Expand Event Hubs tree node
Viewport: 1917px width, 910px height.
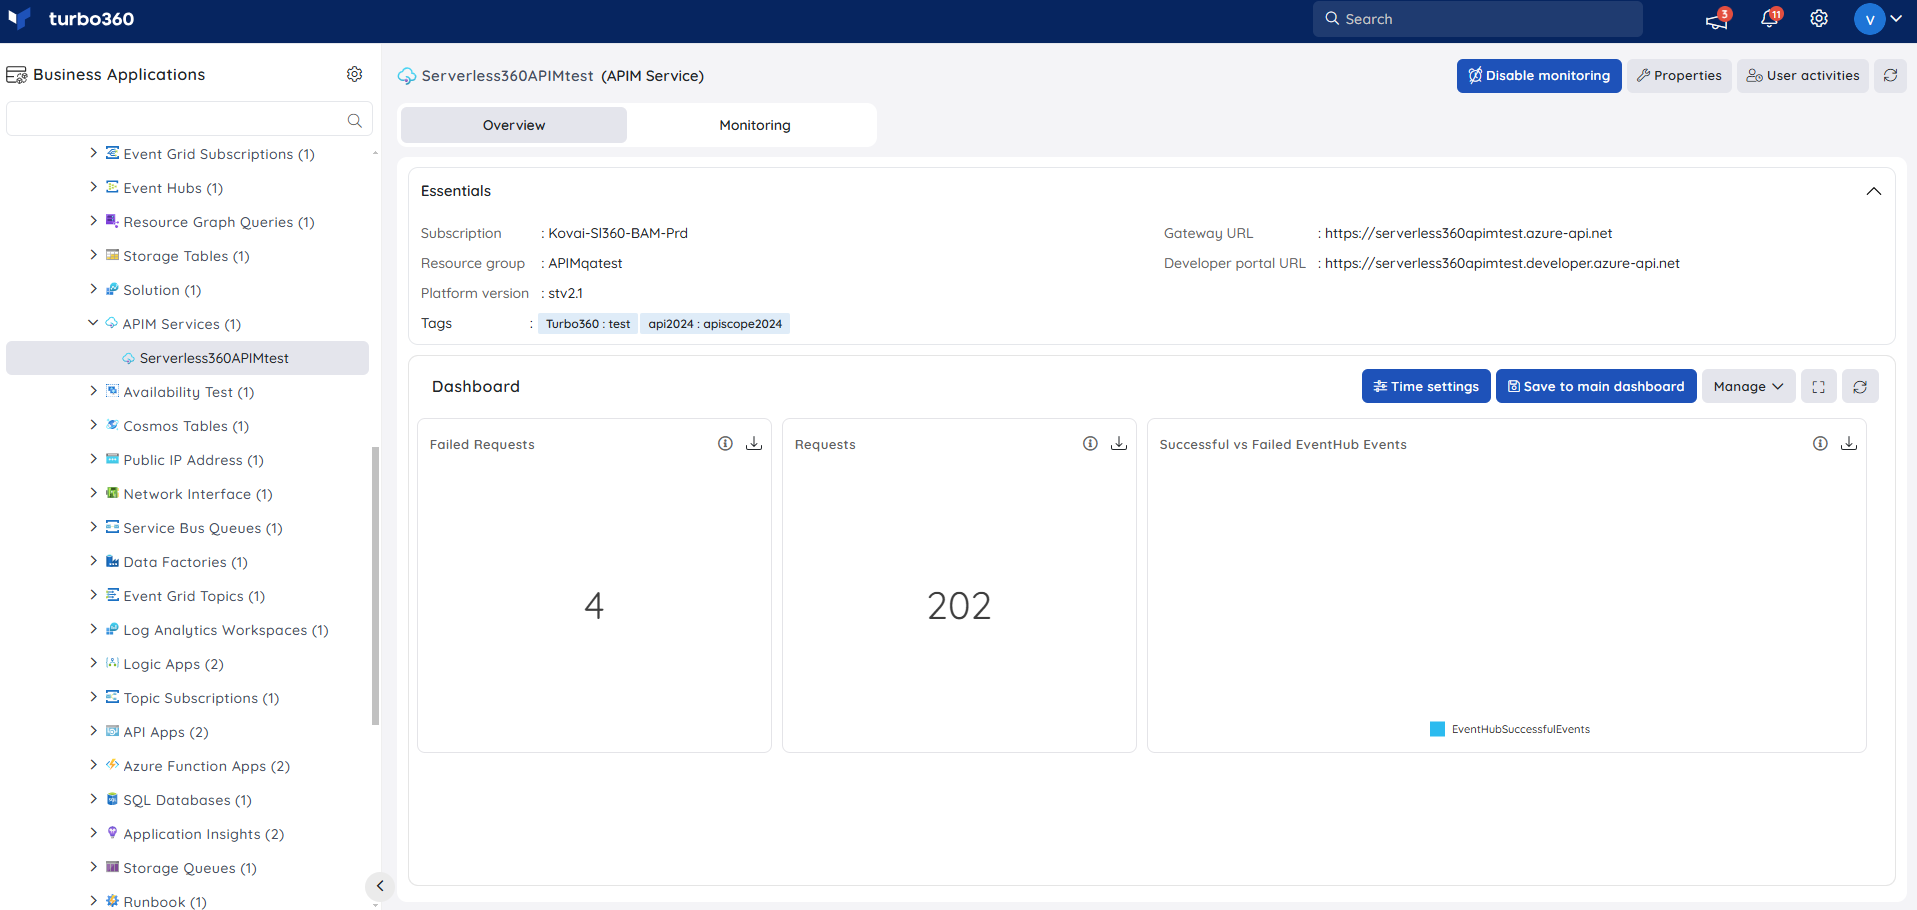click(94, 187)
